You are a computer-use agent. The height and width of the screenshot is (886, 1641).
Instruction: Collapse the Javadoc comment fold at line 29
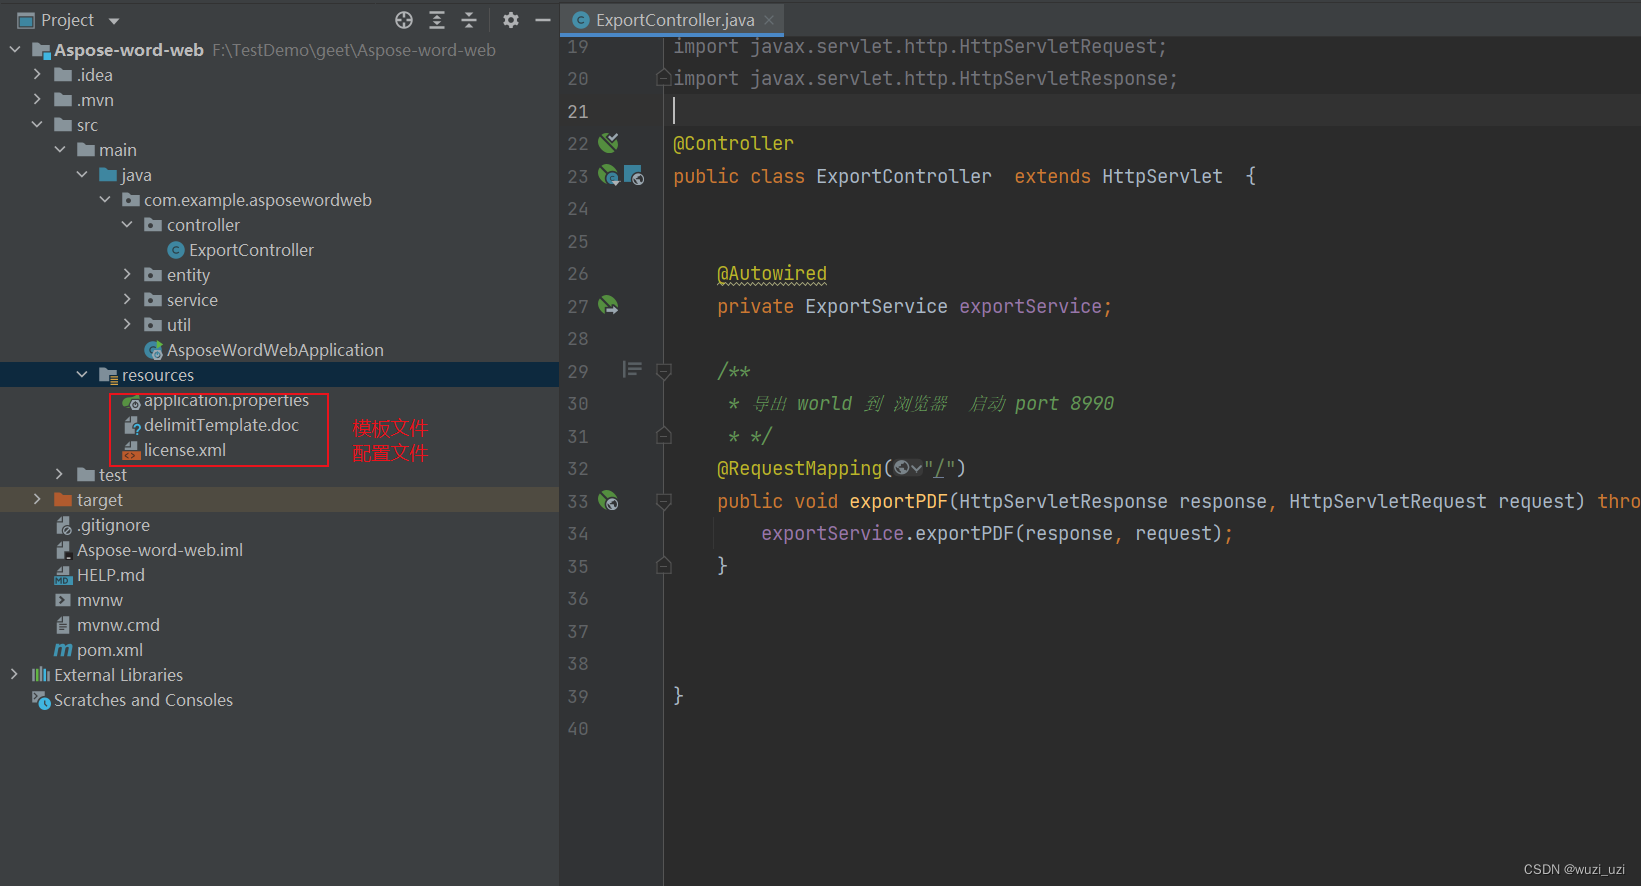pyautogui.click(x=663, y=371)
